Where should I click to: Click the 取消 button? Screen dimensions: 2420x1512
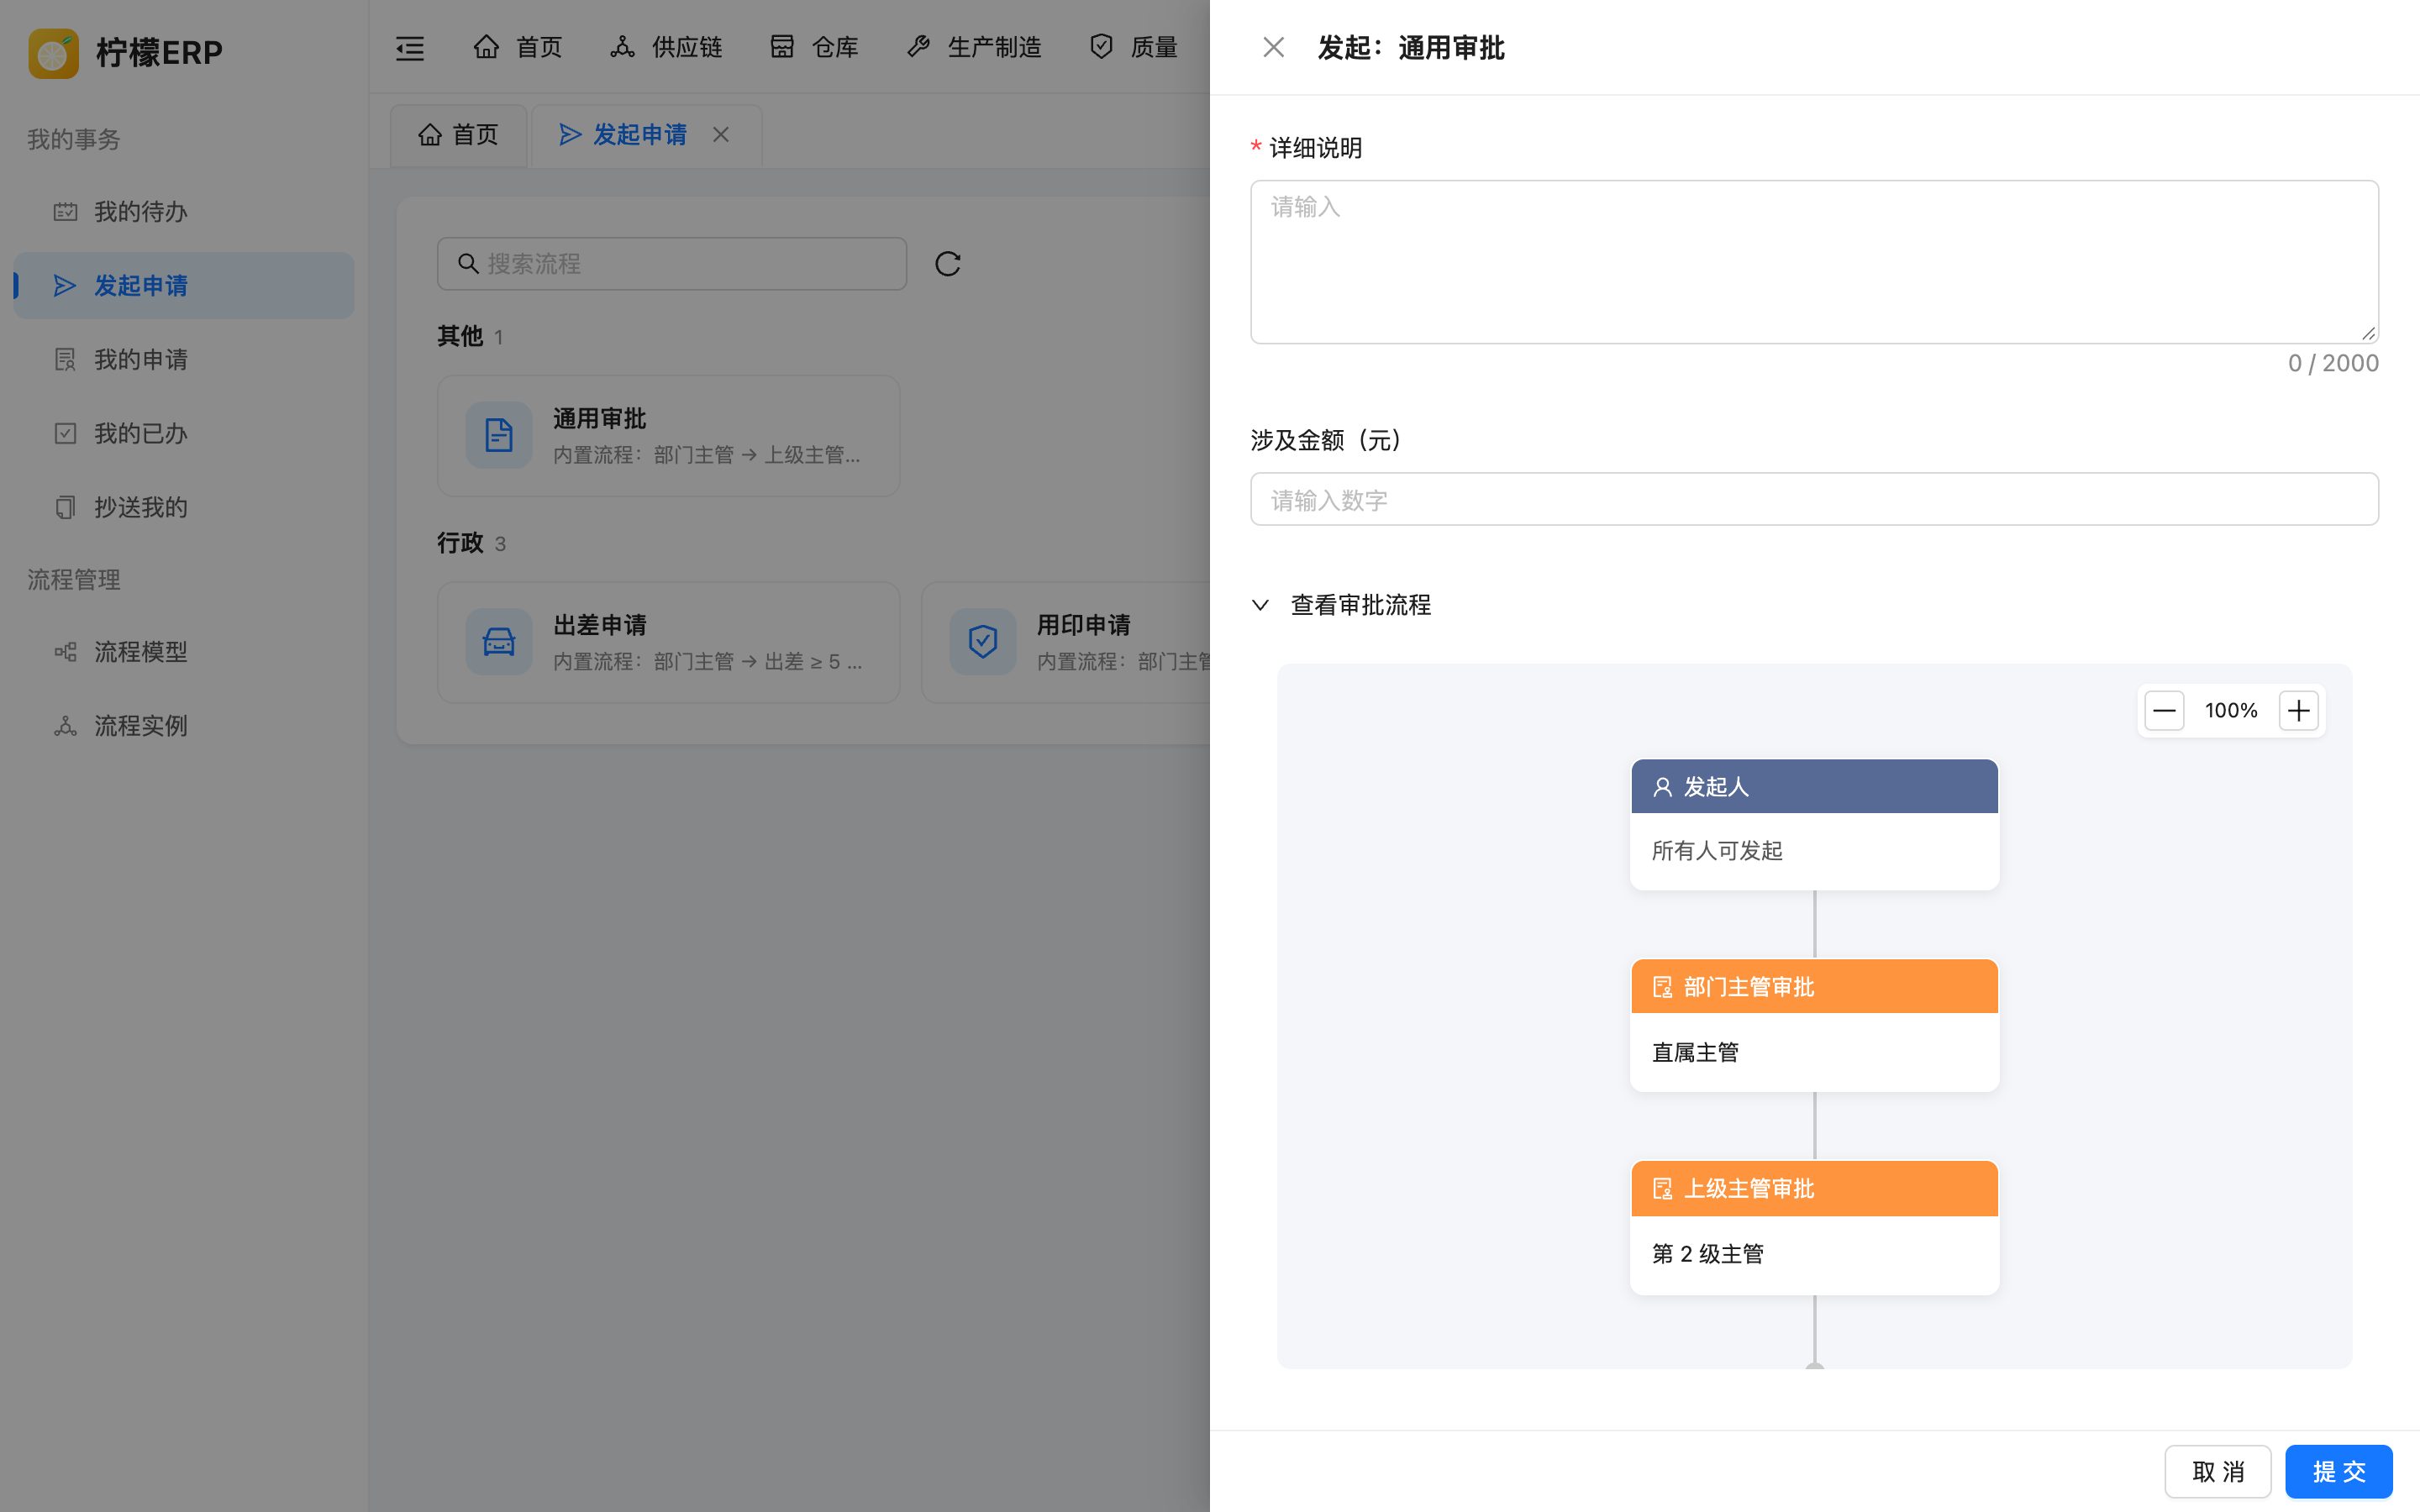pyautogui.click(x=2218, y=1472)
